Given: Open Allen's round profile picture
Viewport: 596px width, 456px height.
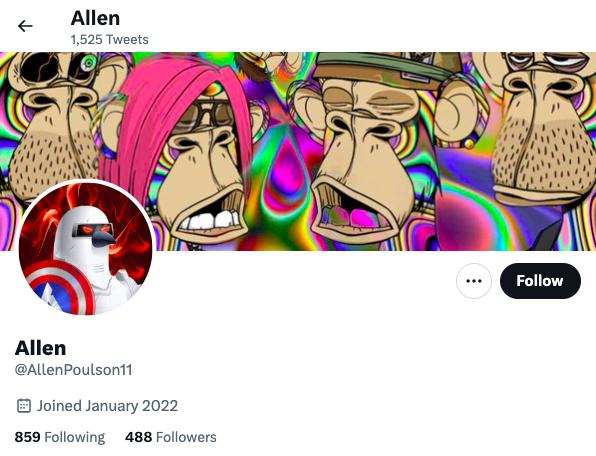Looking at the screenshot, I should pyautogui.click(x=86, y=249).
